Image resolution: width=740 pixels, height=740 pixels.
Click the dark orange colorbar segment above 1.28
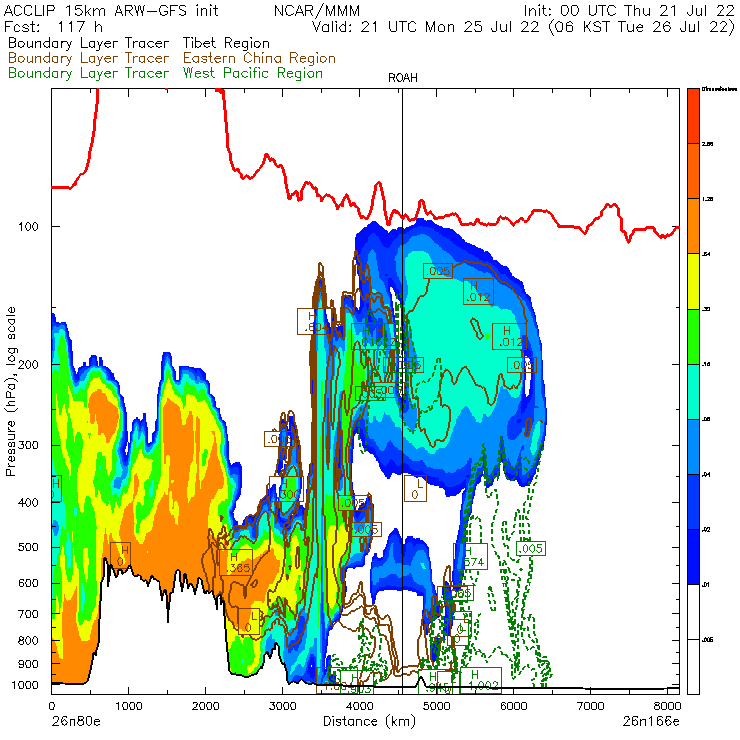coord(693,171)
